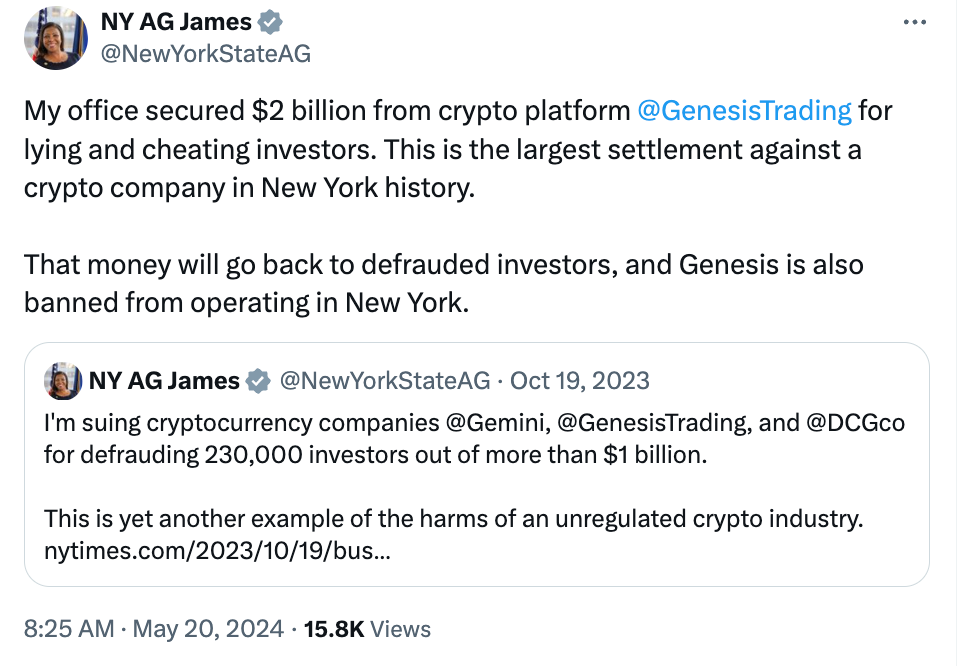The width and height of the screenshot is (960, 666).
Task: Open the @NewYorkStateAG handle under main name
Action: [x=206, y=54]
